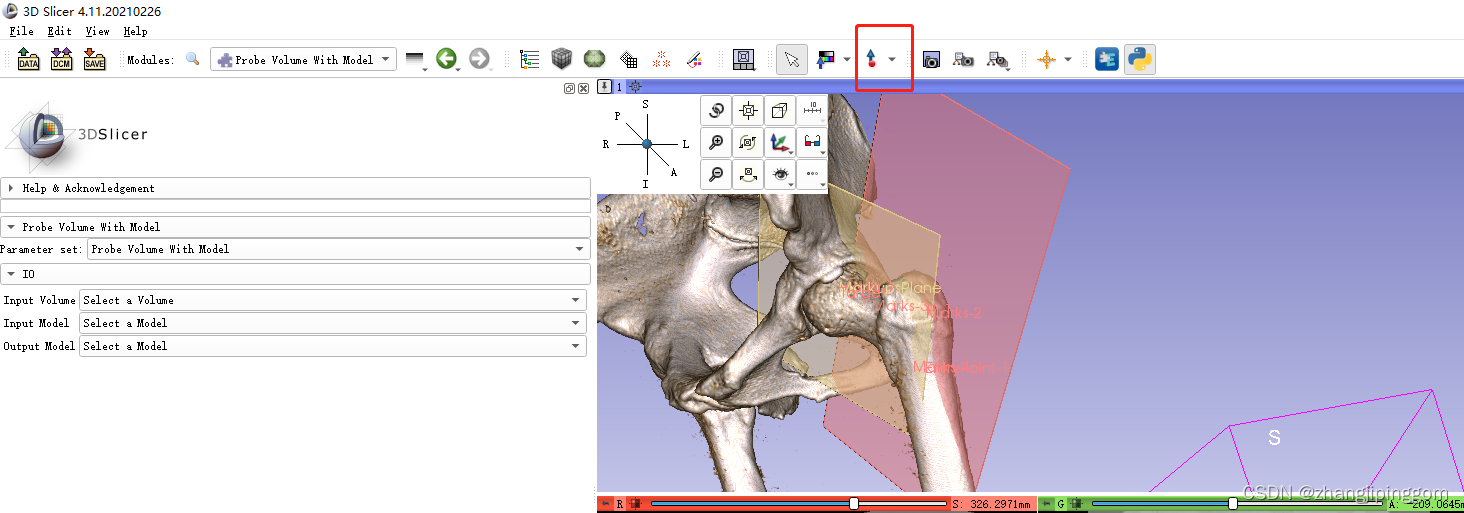Open the scene views restore icon
The height and width of the screenshot is (513, 1464).
[x=997, y=60]
